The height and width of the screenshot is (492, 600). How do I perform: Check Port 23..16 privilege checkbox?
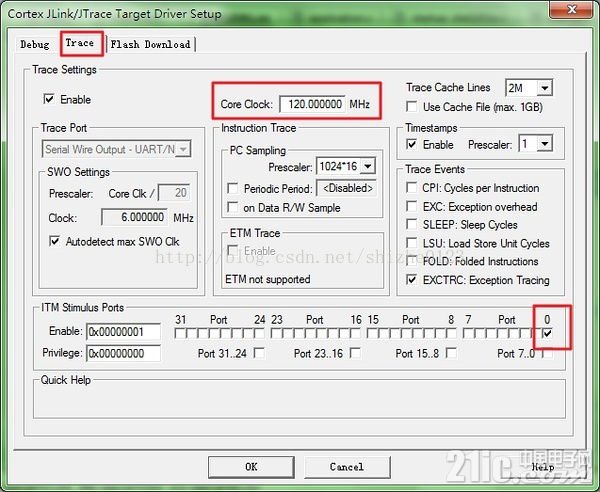(x=355, y=353)
